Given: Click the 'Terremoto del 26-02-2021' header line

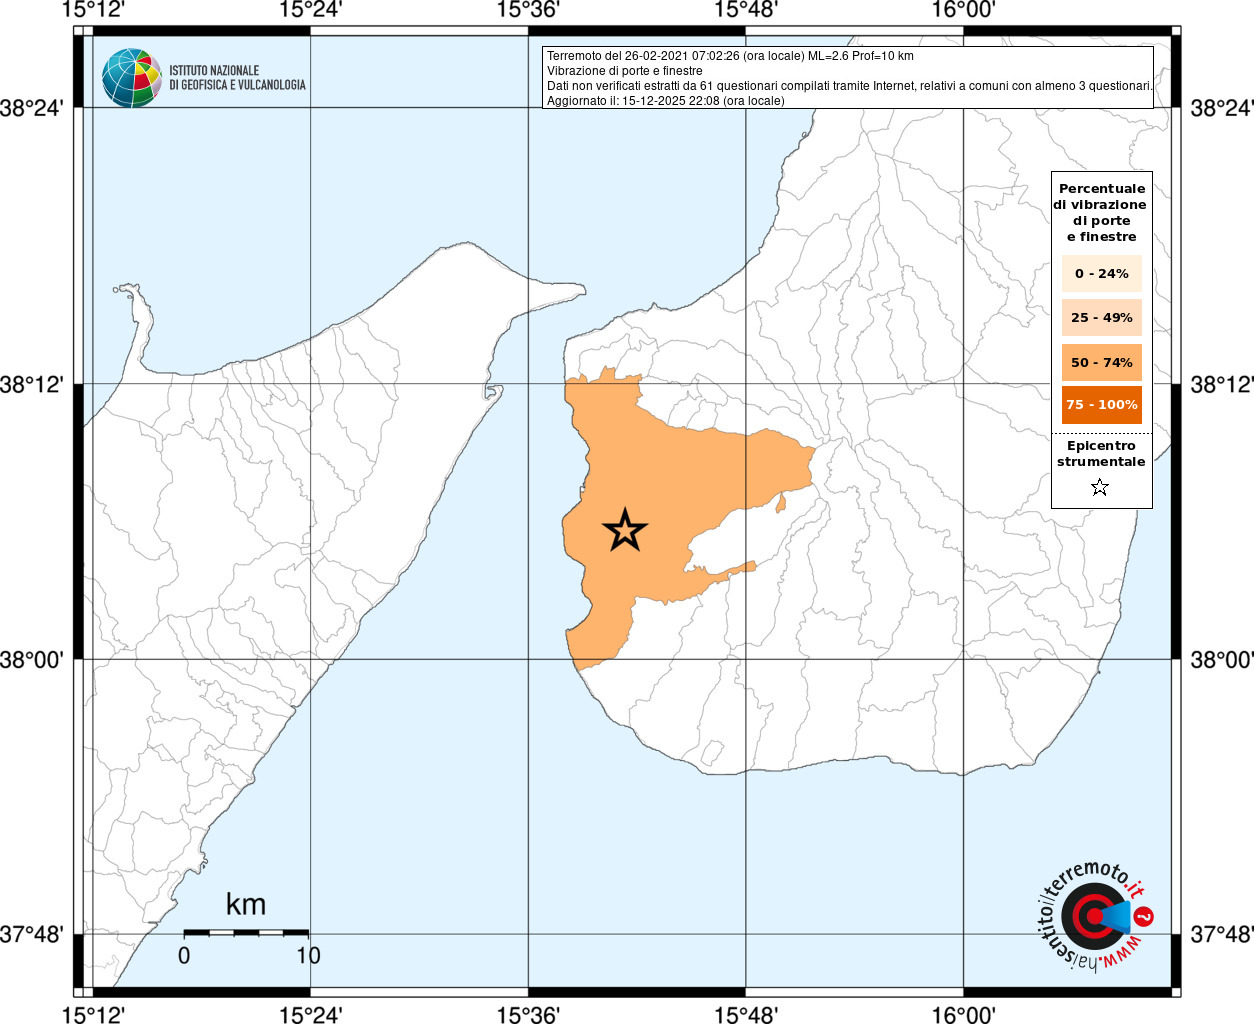Looking at the screenshot, I should (730, 56).
